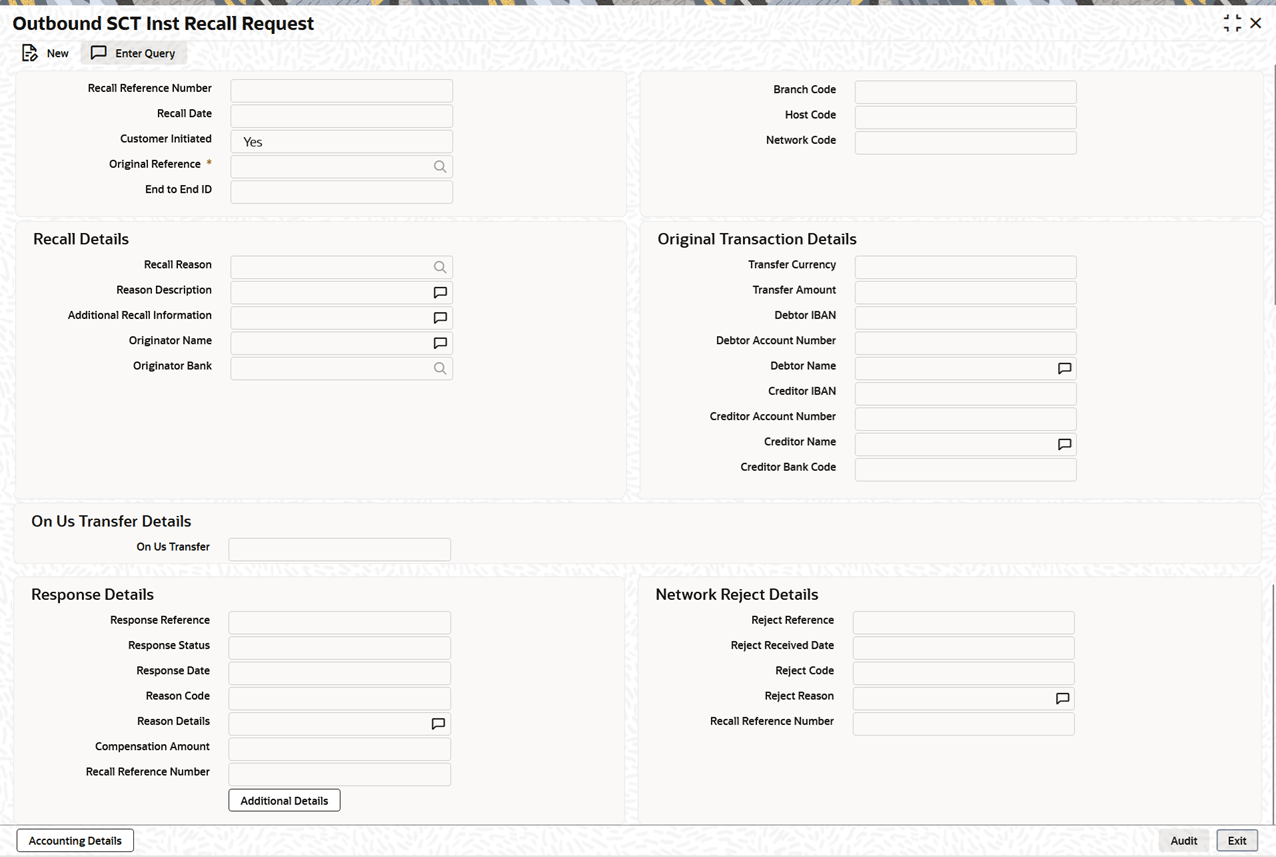Click the Reject Received Date field

963,648
